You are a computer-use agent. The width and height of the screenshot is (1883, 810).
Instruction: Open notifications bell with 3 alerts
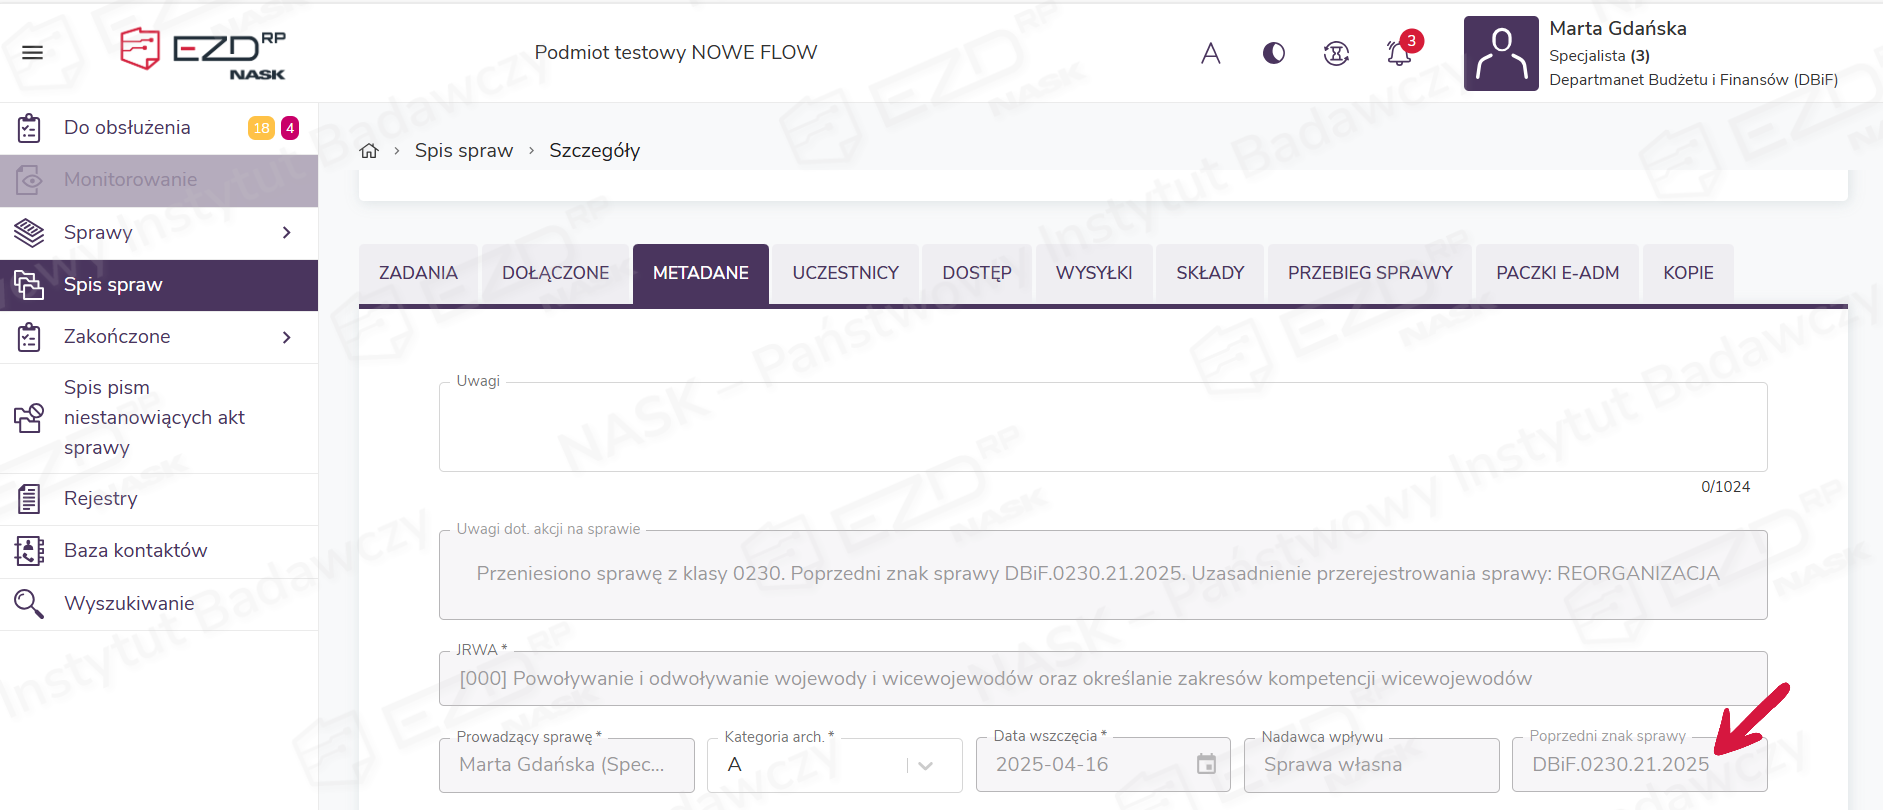[x=1399, y=53]
